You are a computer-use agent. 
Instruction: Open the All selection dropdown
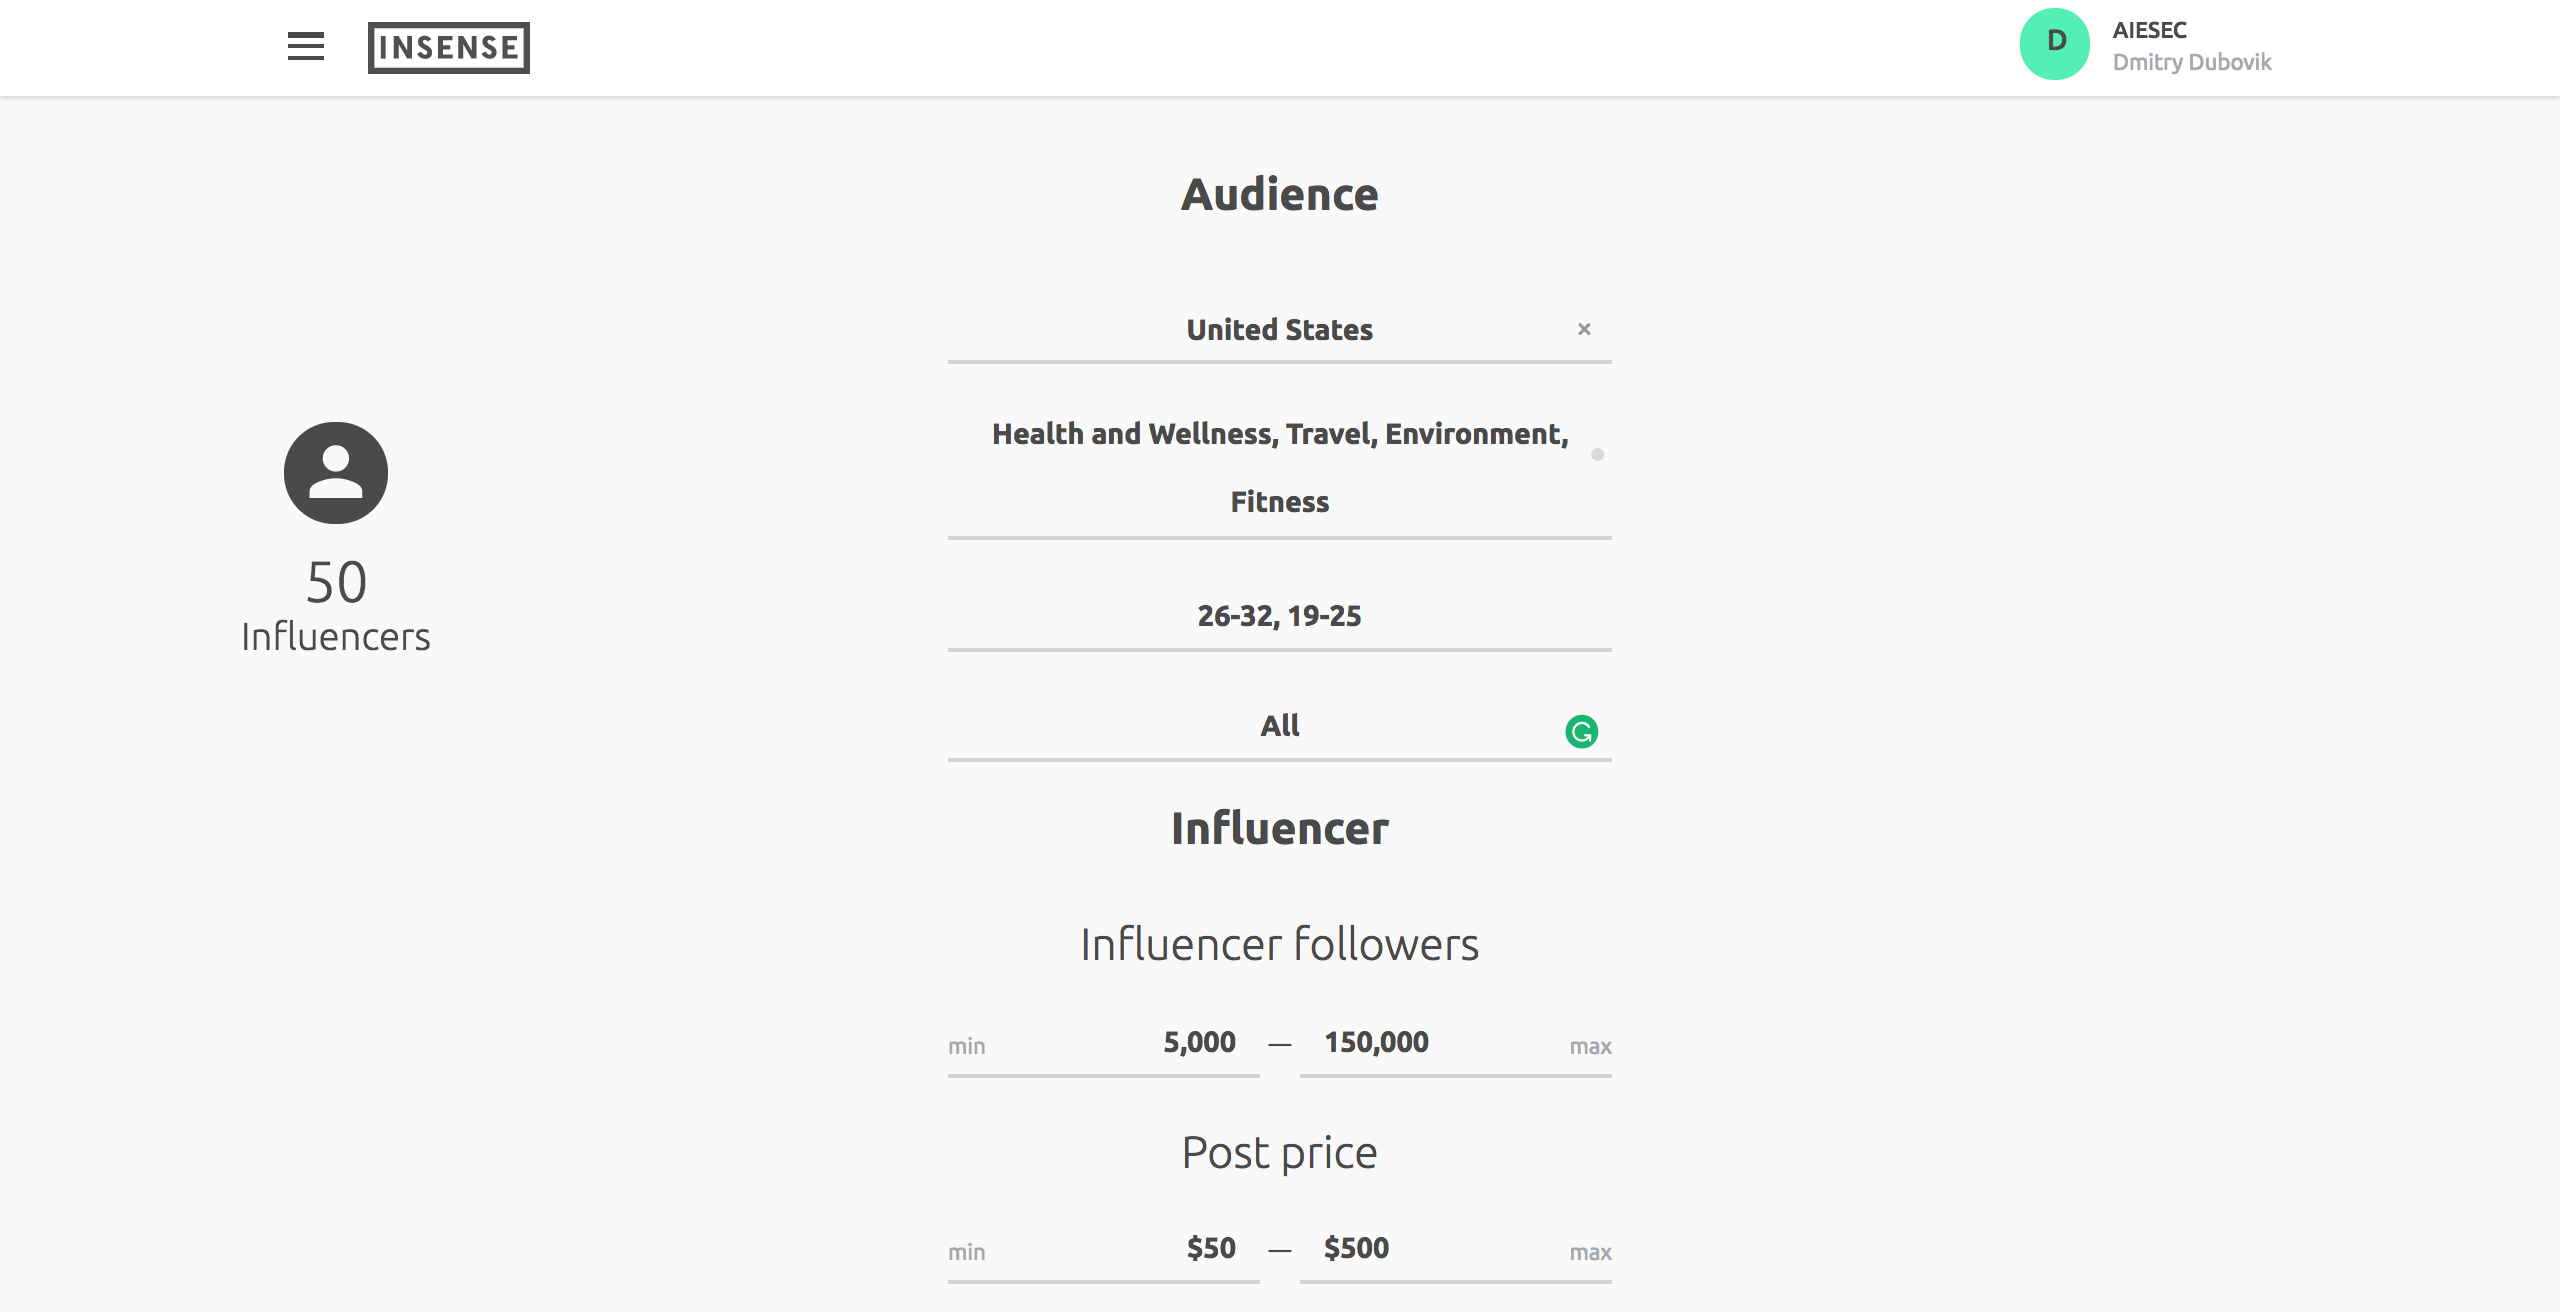pyautogui.click(x=1278, y=726)
